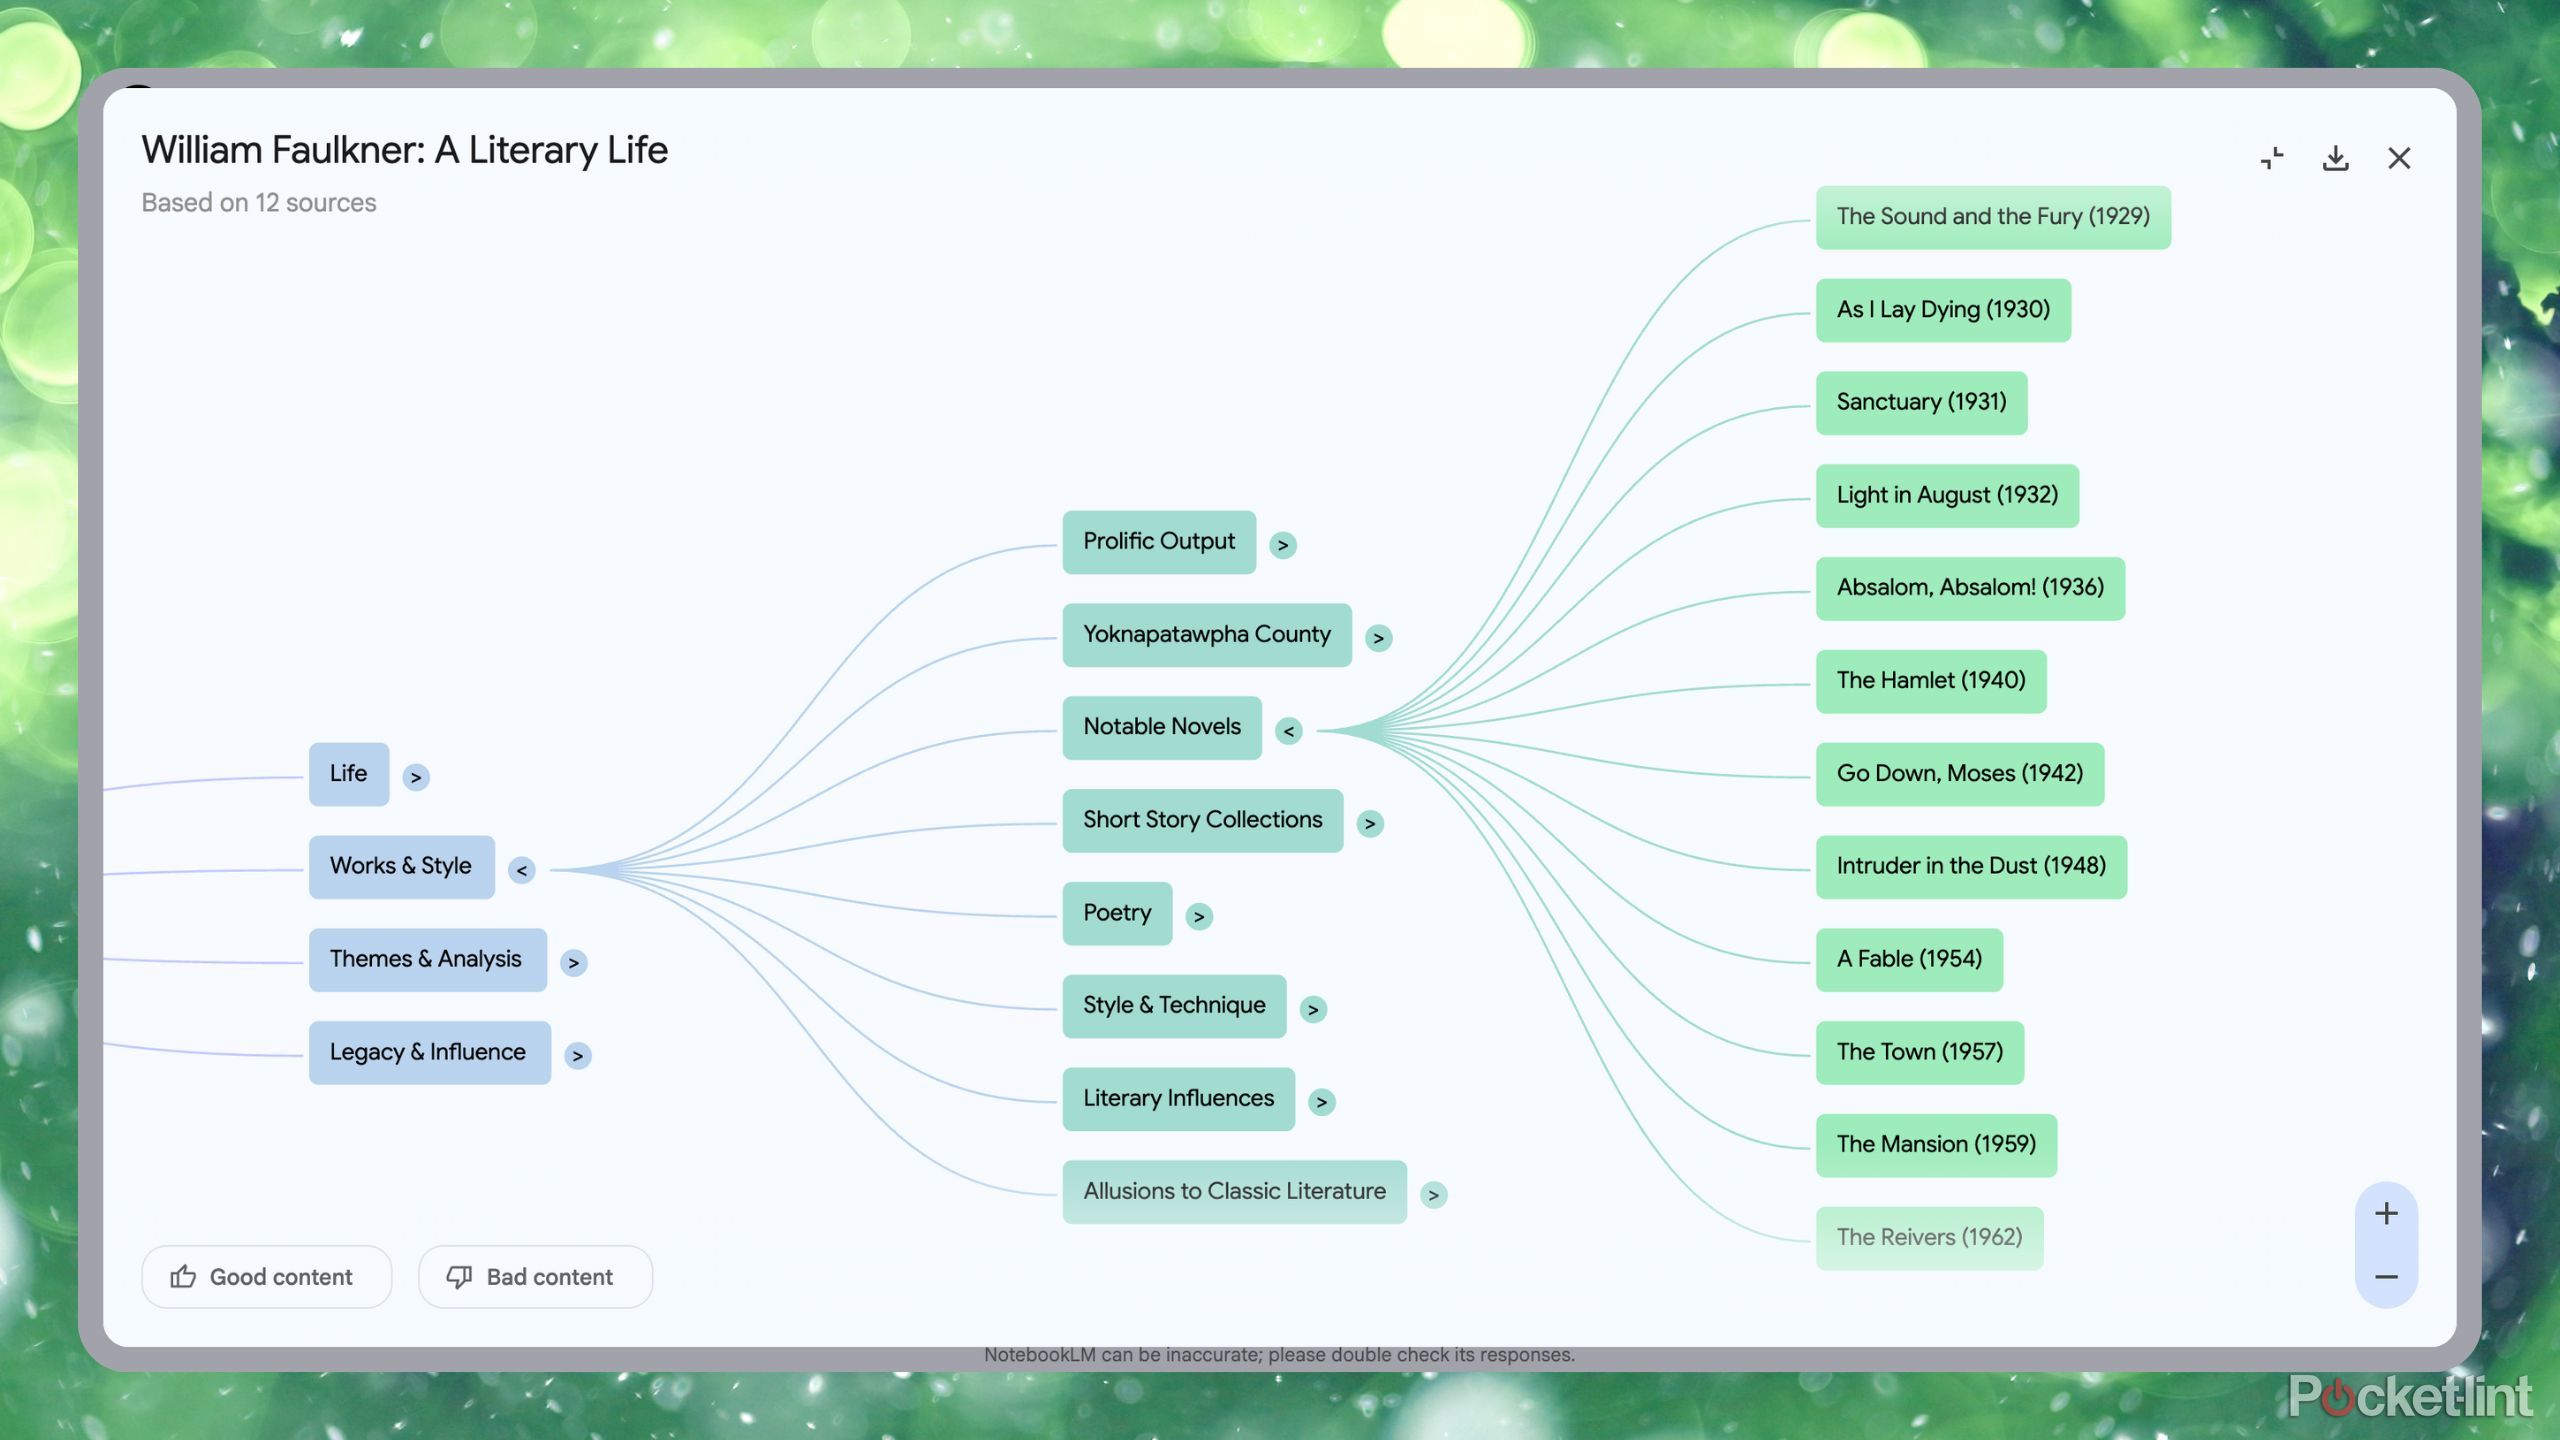Click Intruder in the Dust (1948) node

tap(1971, 867)
